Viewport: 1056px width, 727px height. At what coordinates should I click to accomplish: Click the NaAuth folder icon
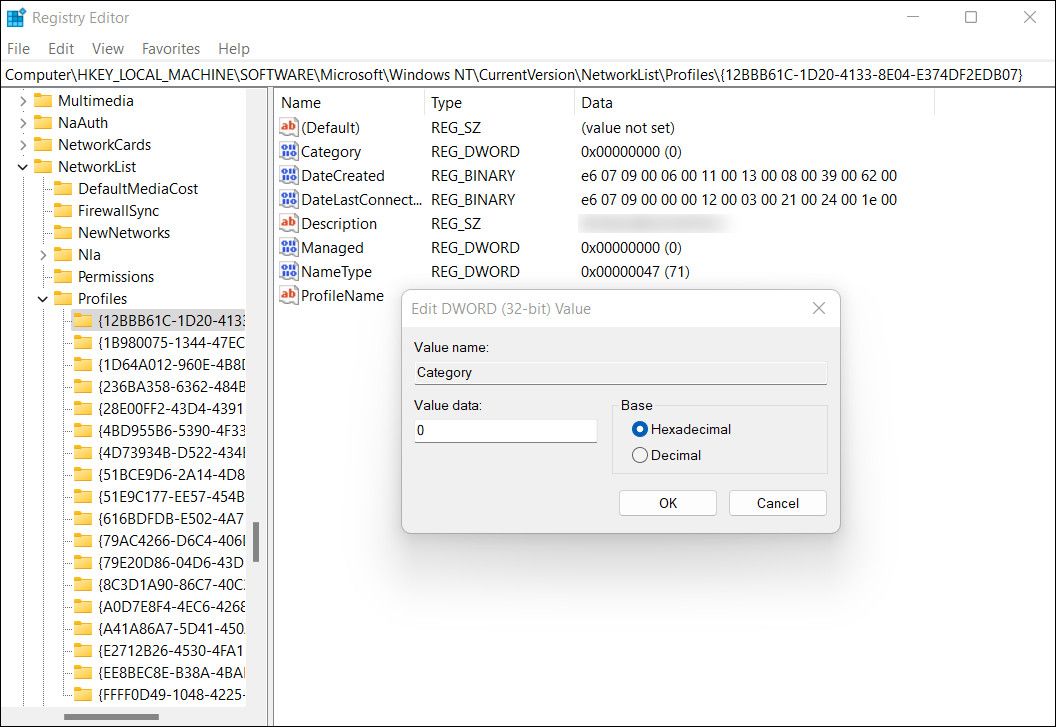[x=43, y=123]
